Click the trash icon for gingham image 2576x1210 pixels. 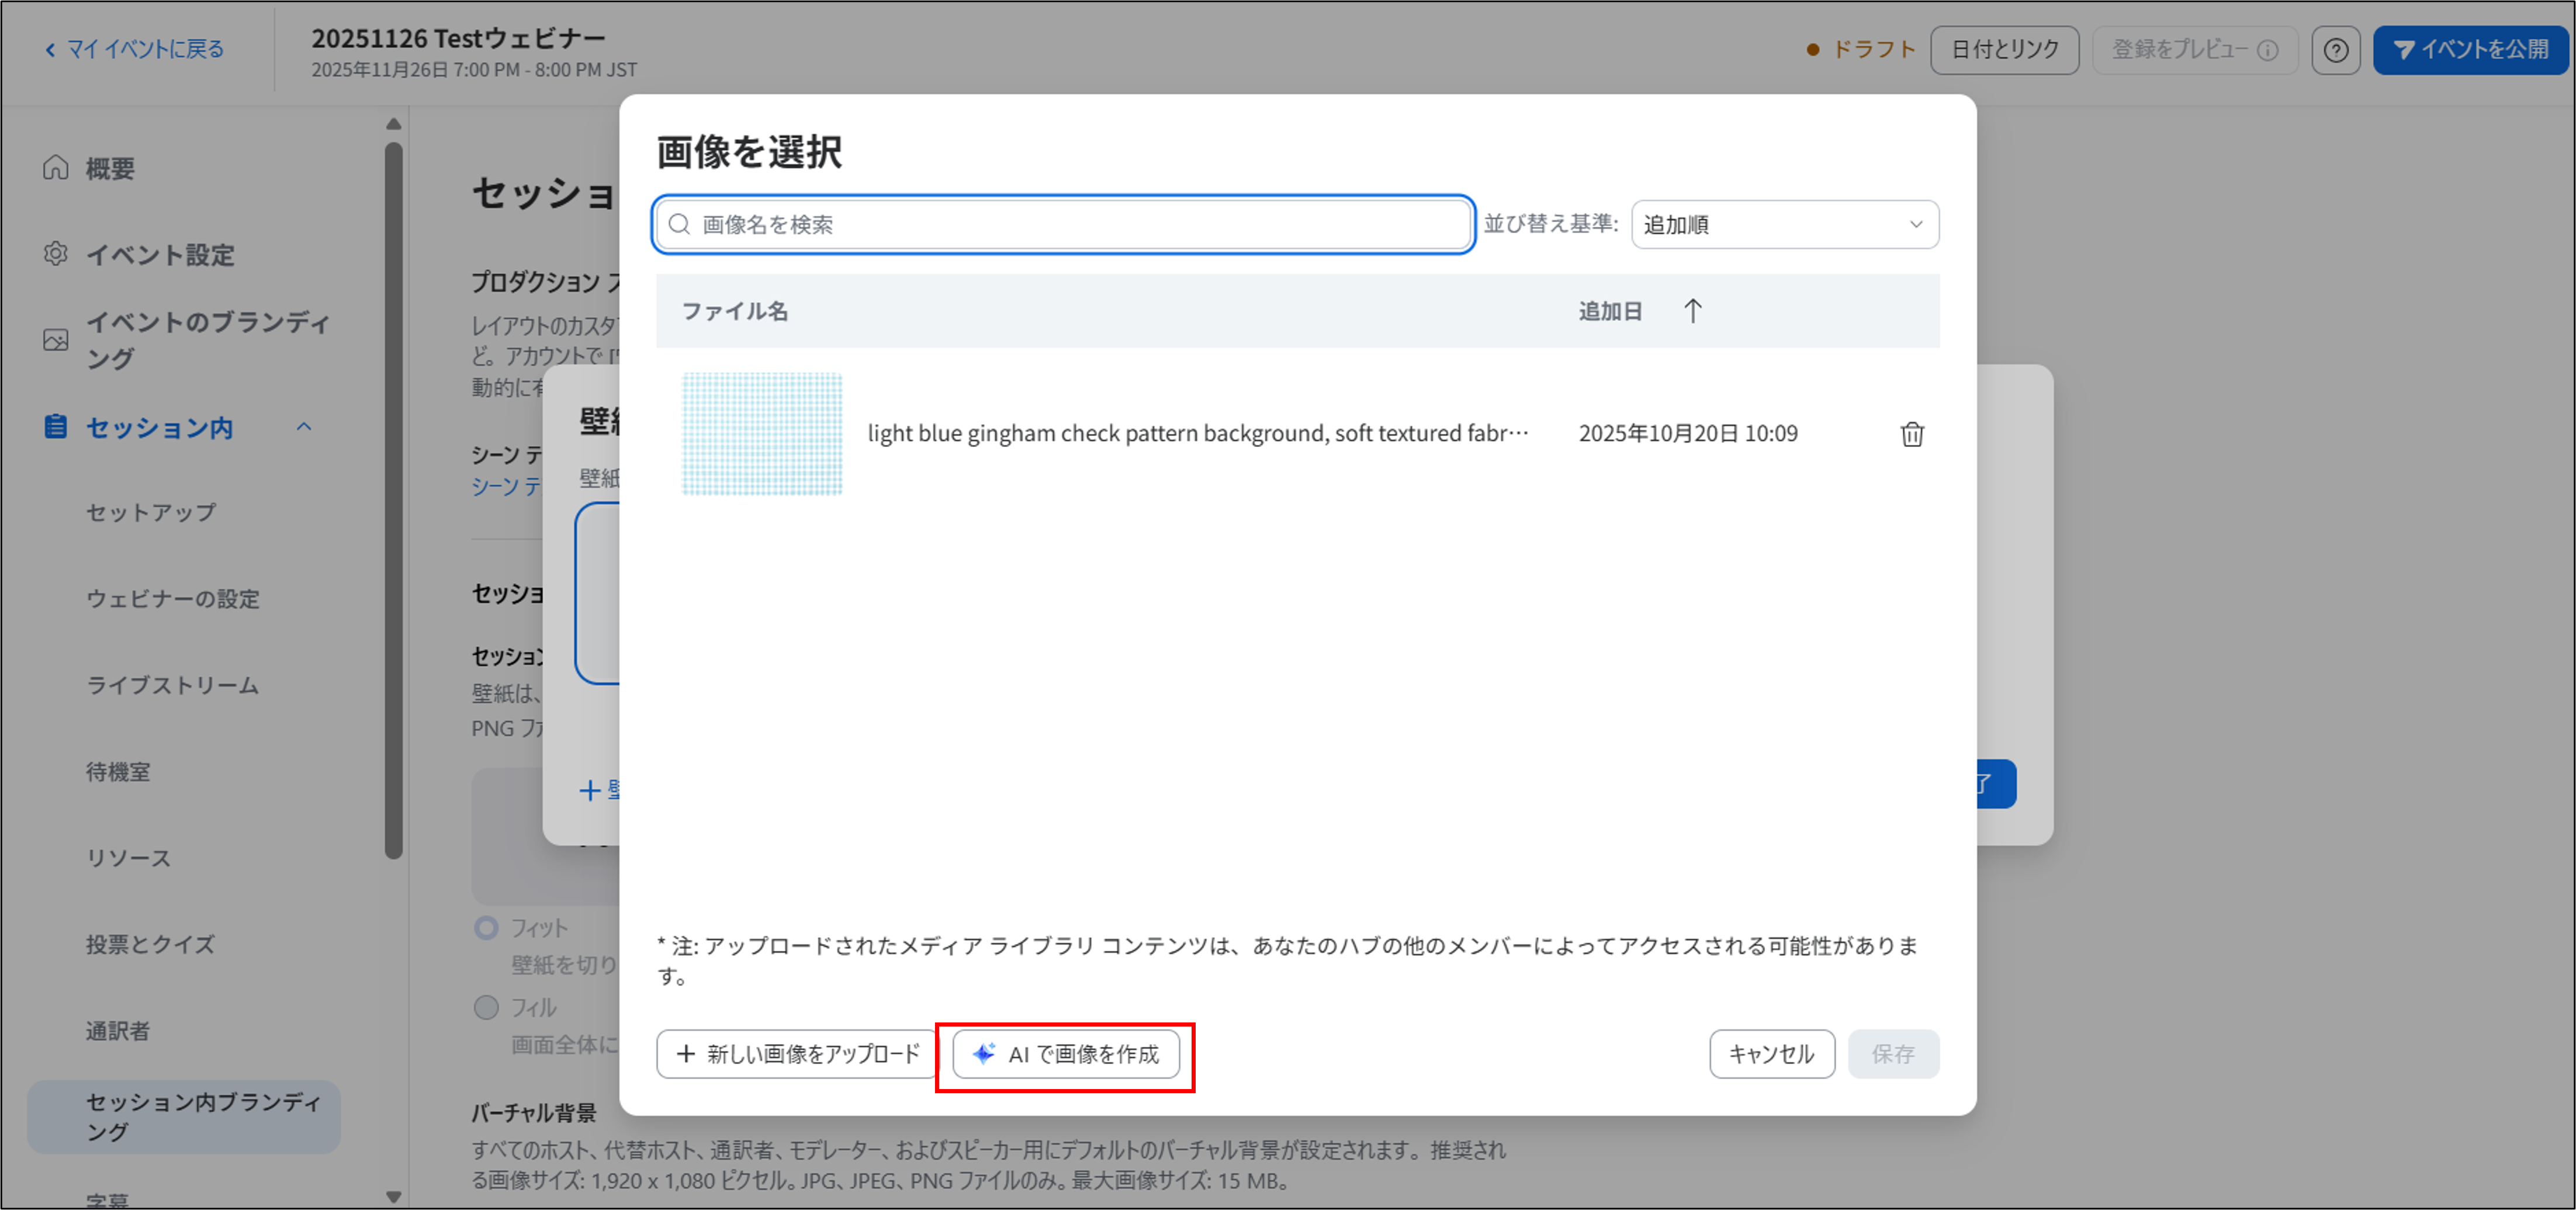pyautogui.click(x=1911, y=434)
